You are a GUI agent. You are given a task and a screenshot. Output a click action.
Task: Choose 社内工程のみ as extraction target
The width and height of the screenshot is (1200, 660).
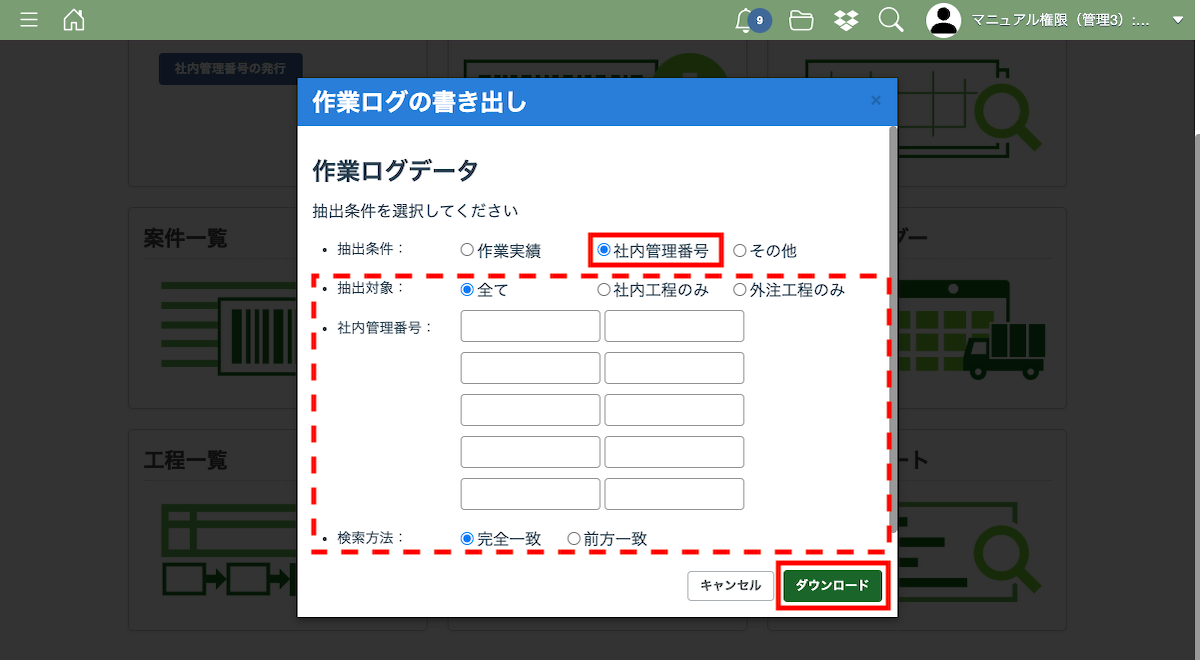[x=604, y=290]
